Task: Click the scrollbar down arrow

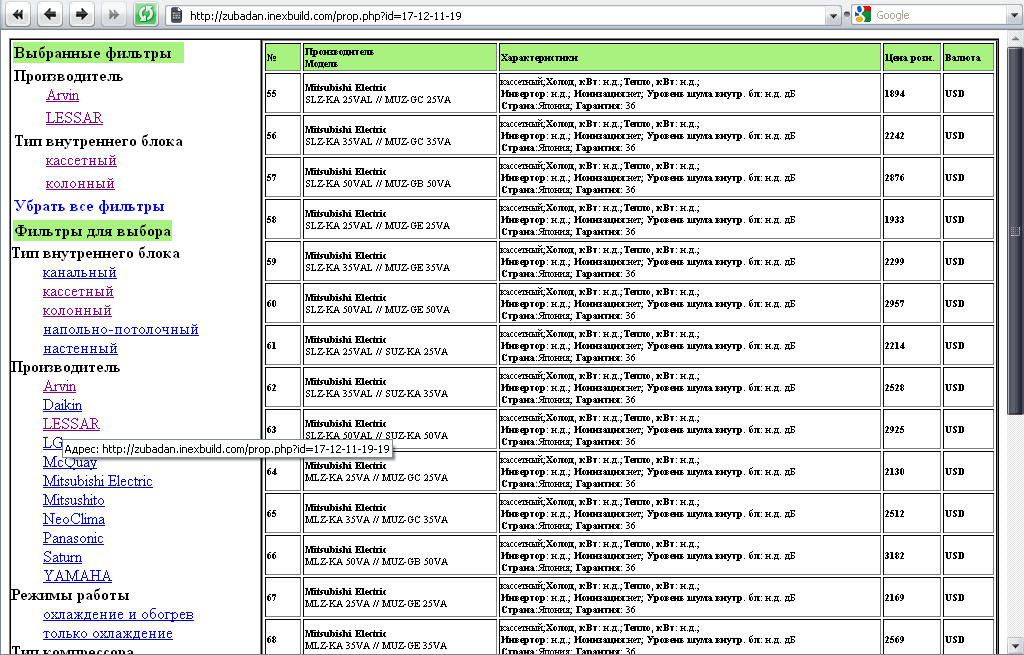Action: click(x=1015, y=647)
